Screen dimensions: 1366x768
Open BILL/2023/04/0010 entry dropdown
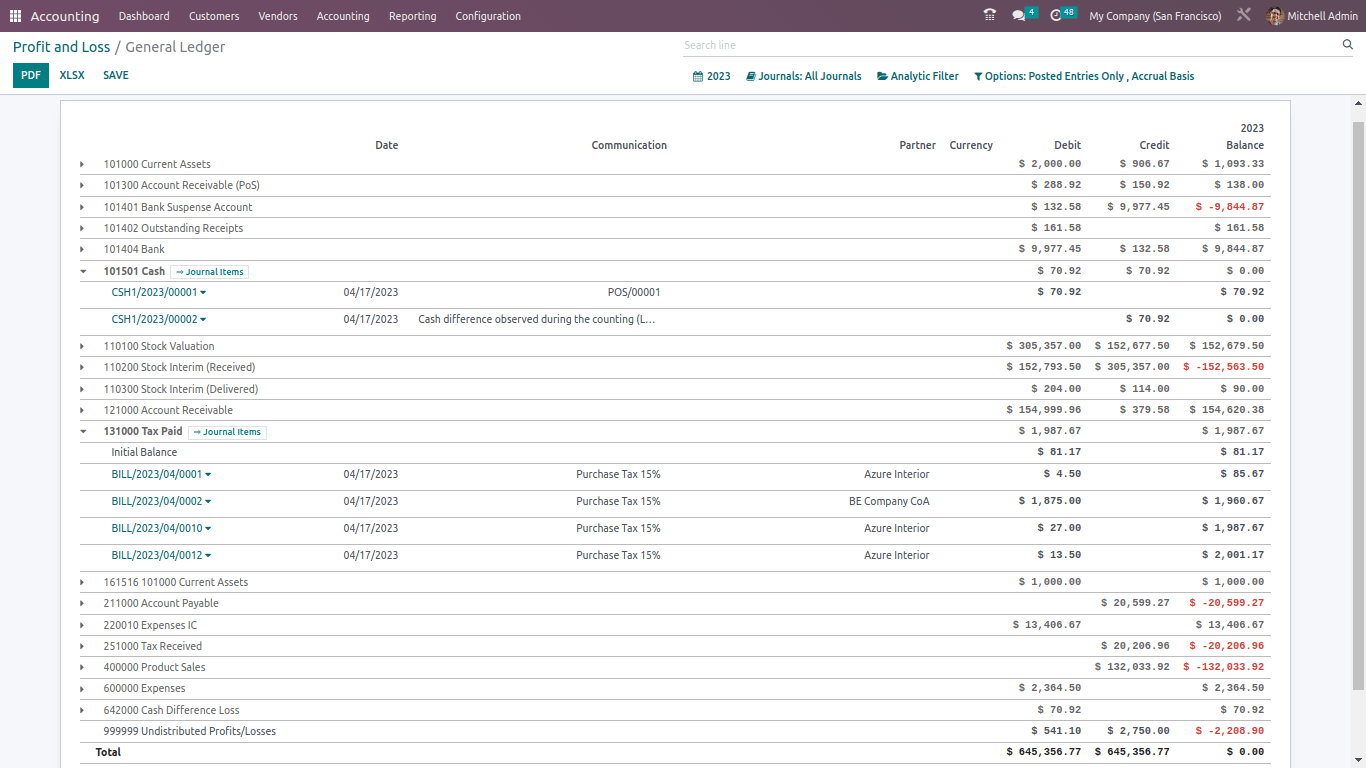click(x=161, y=528)
